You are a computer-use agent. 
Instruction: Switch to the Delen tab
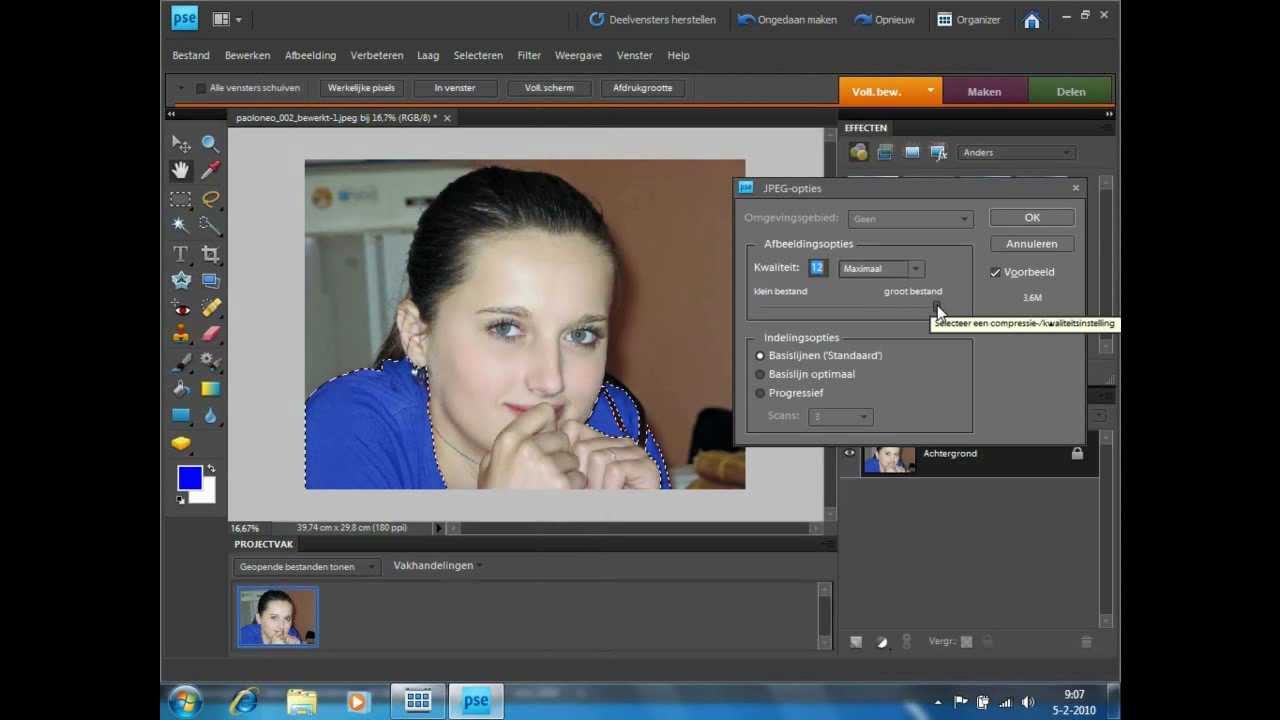coord(1071,91)
